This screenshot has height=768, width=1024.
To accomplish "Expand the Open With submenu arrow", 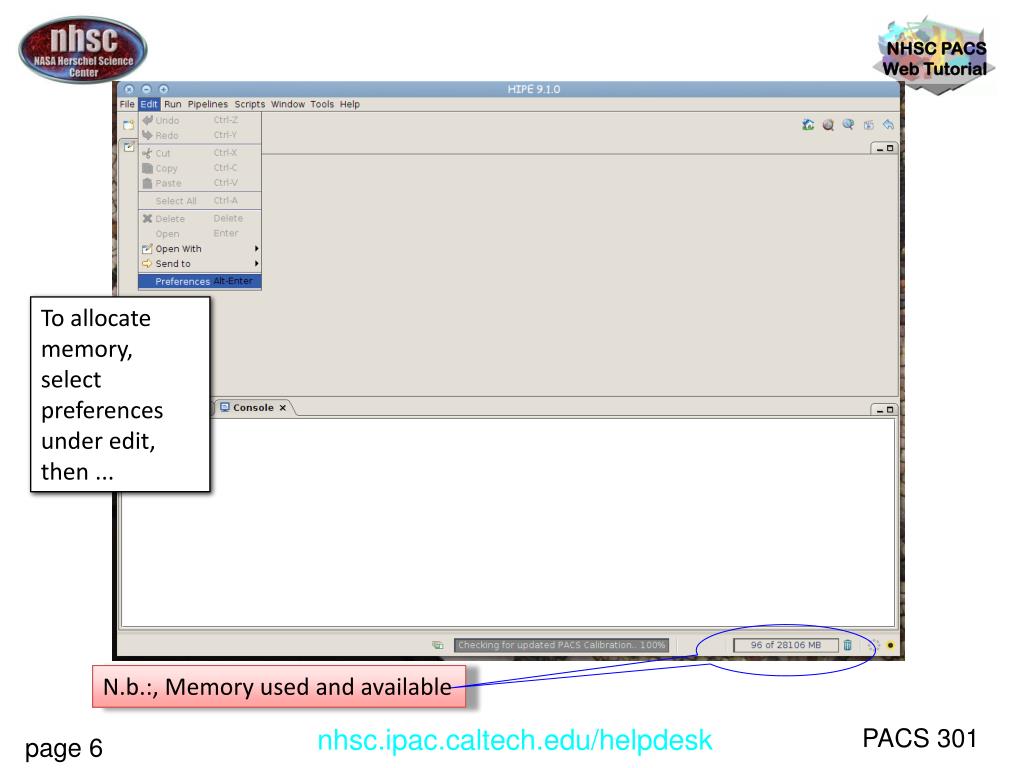I will click(x=257, y=249).
